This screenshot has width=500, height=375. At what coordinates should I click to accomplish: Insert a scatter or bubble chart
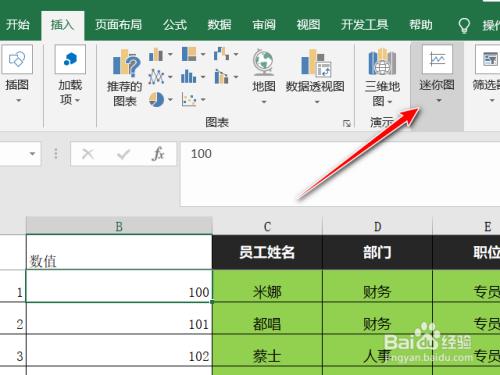189,99
